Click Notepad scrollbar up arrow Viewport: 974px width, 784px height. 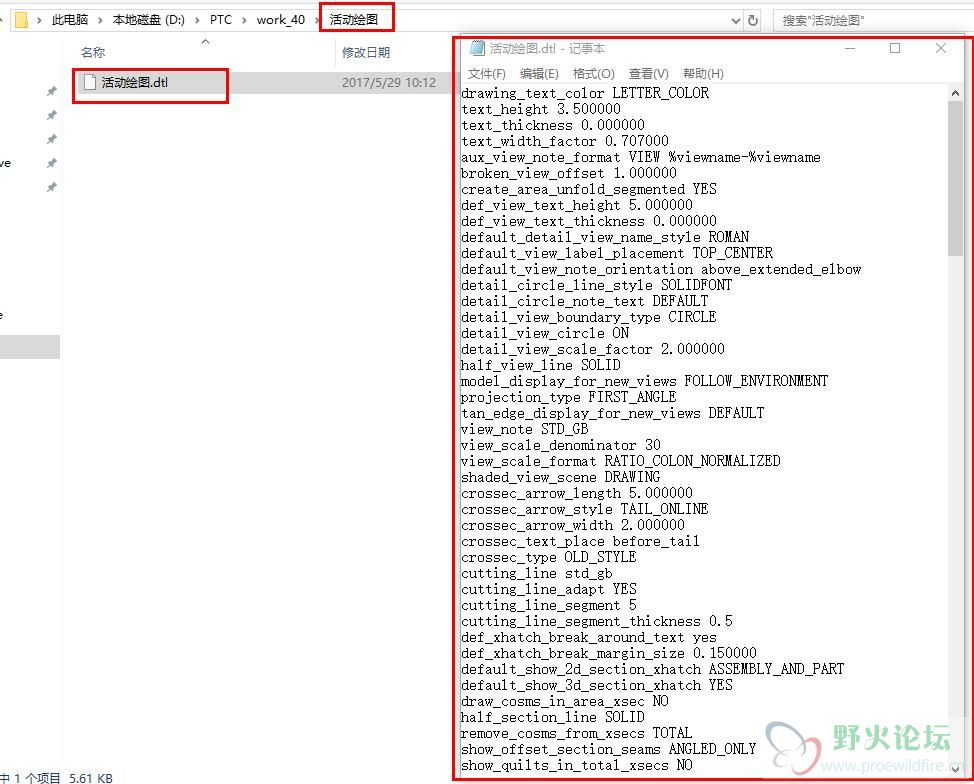pos(955,93)
